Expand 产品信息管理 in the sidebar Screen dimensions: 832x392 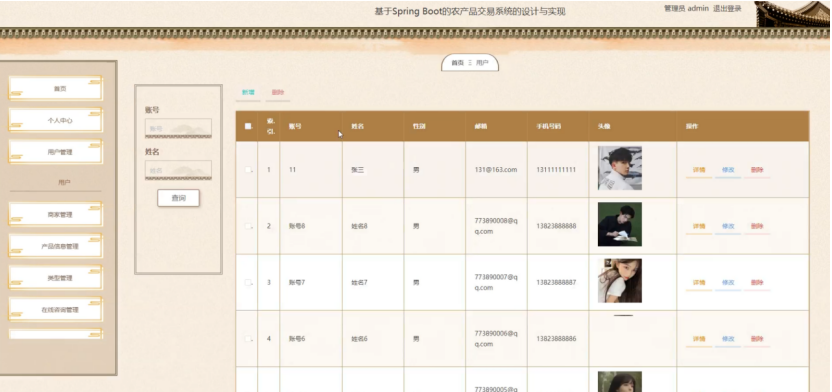click(56, 246)
